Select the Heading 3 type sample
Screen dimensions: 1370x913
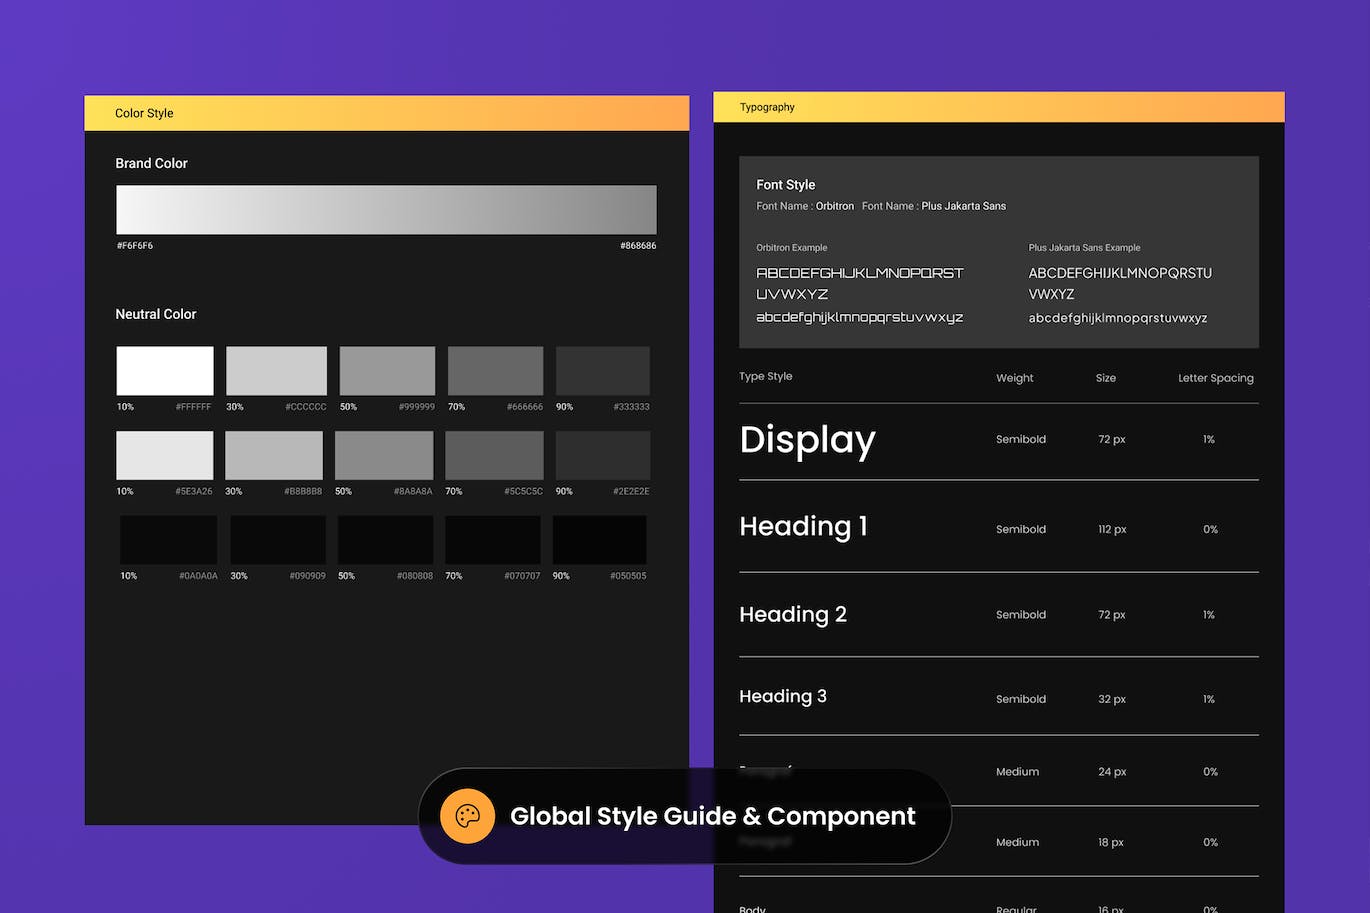pyautogui.click(x=782, y=696)
